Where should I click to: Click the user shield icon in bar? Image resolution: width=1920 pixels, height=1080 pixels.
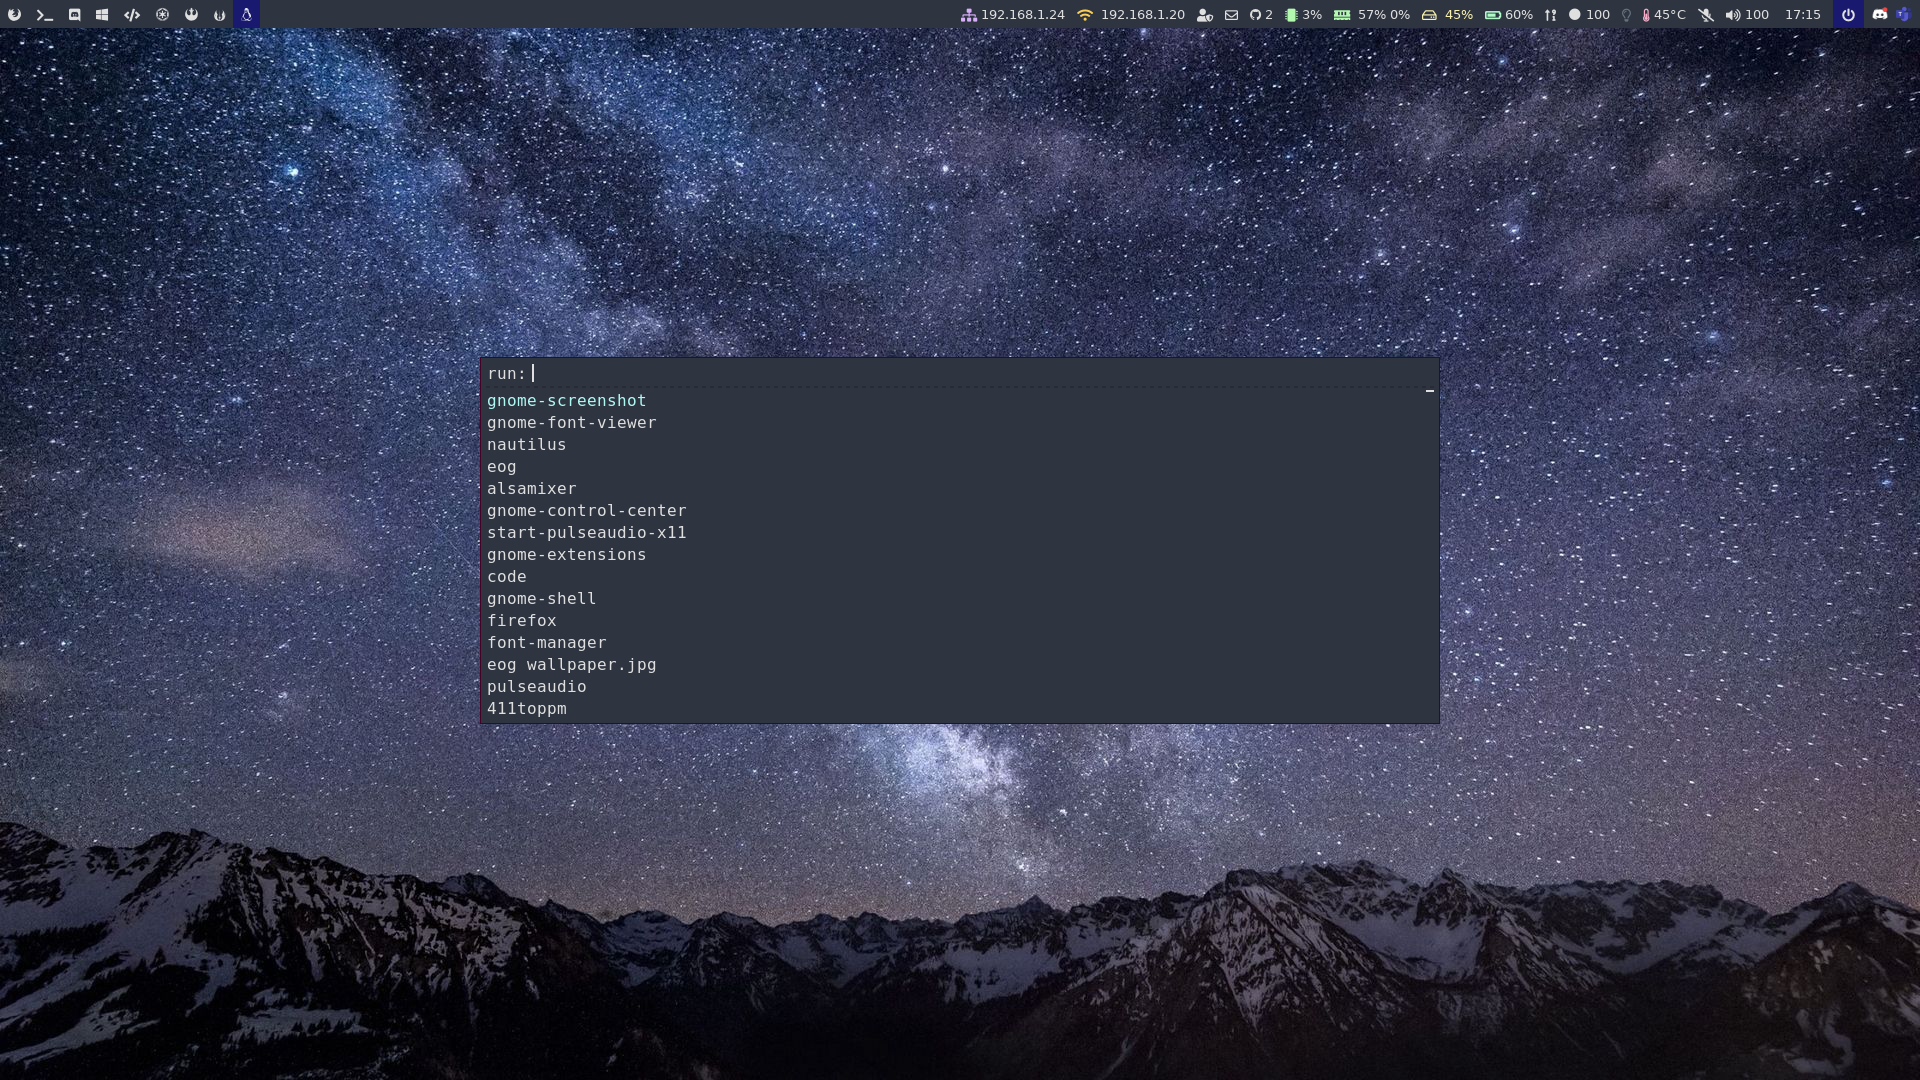tap(1205, 15)
